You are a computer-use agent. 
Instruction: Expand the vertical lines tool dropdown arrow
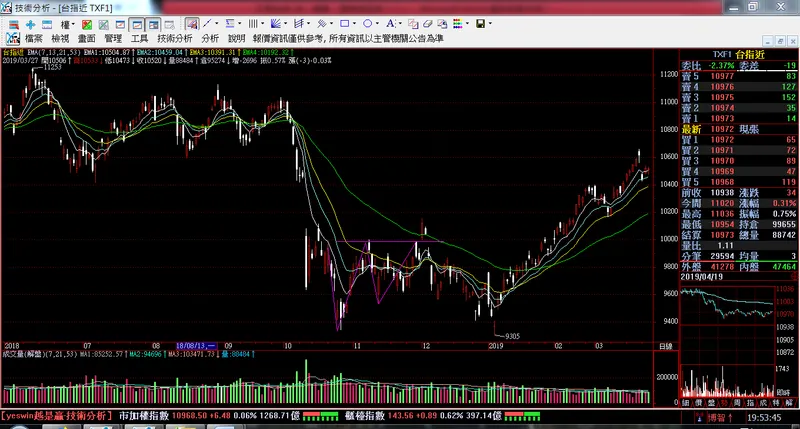point(262,23)
